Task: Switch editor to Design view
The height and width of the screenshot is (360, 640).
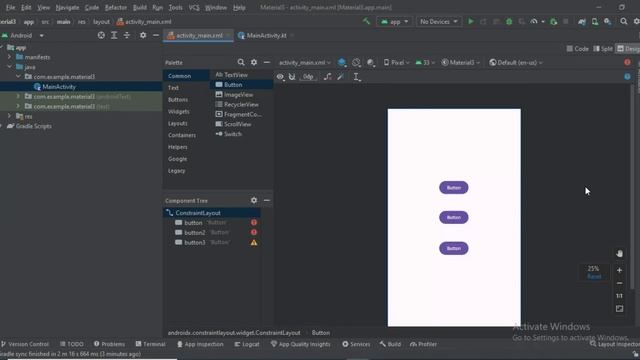Action: click(628, 49)
